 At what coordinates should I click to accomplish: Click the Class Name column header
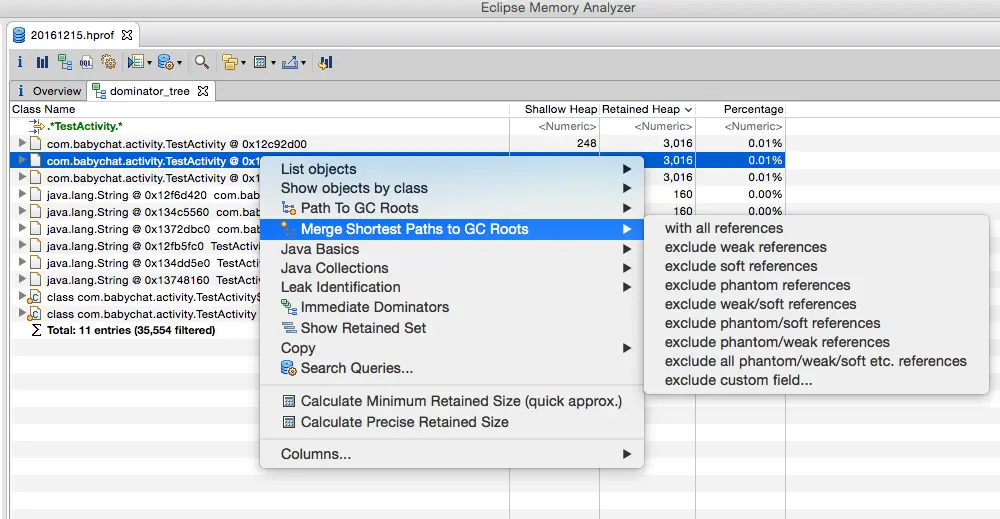click(260, 109)
